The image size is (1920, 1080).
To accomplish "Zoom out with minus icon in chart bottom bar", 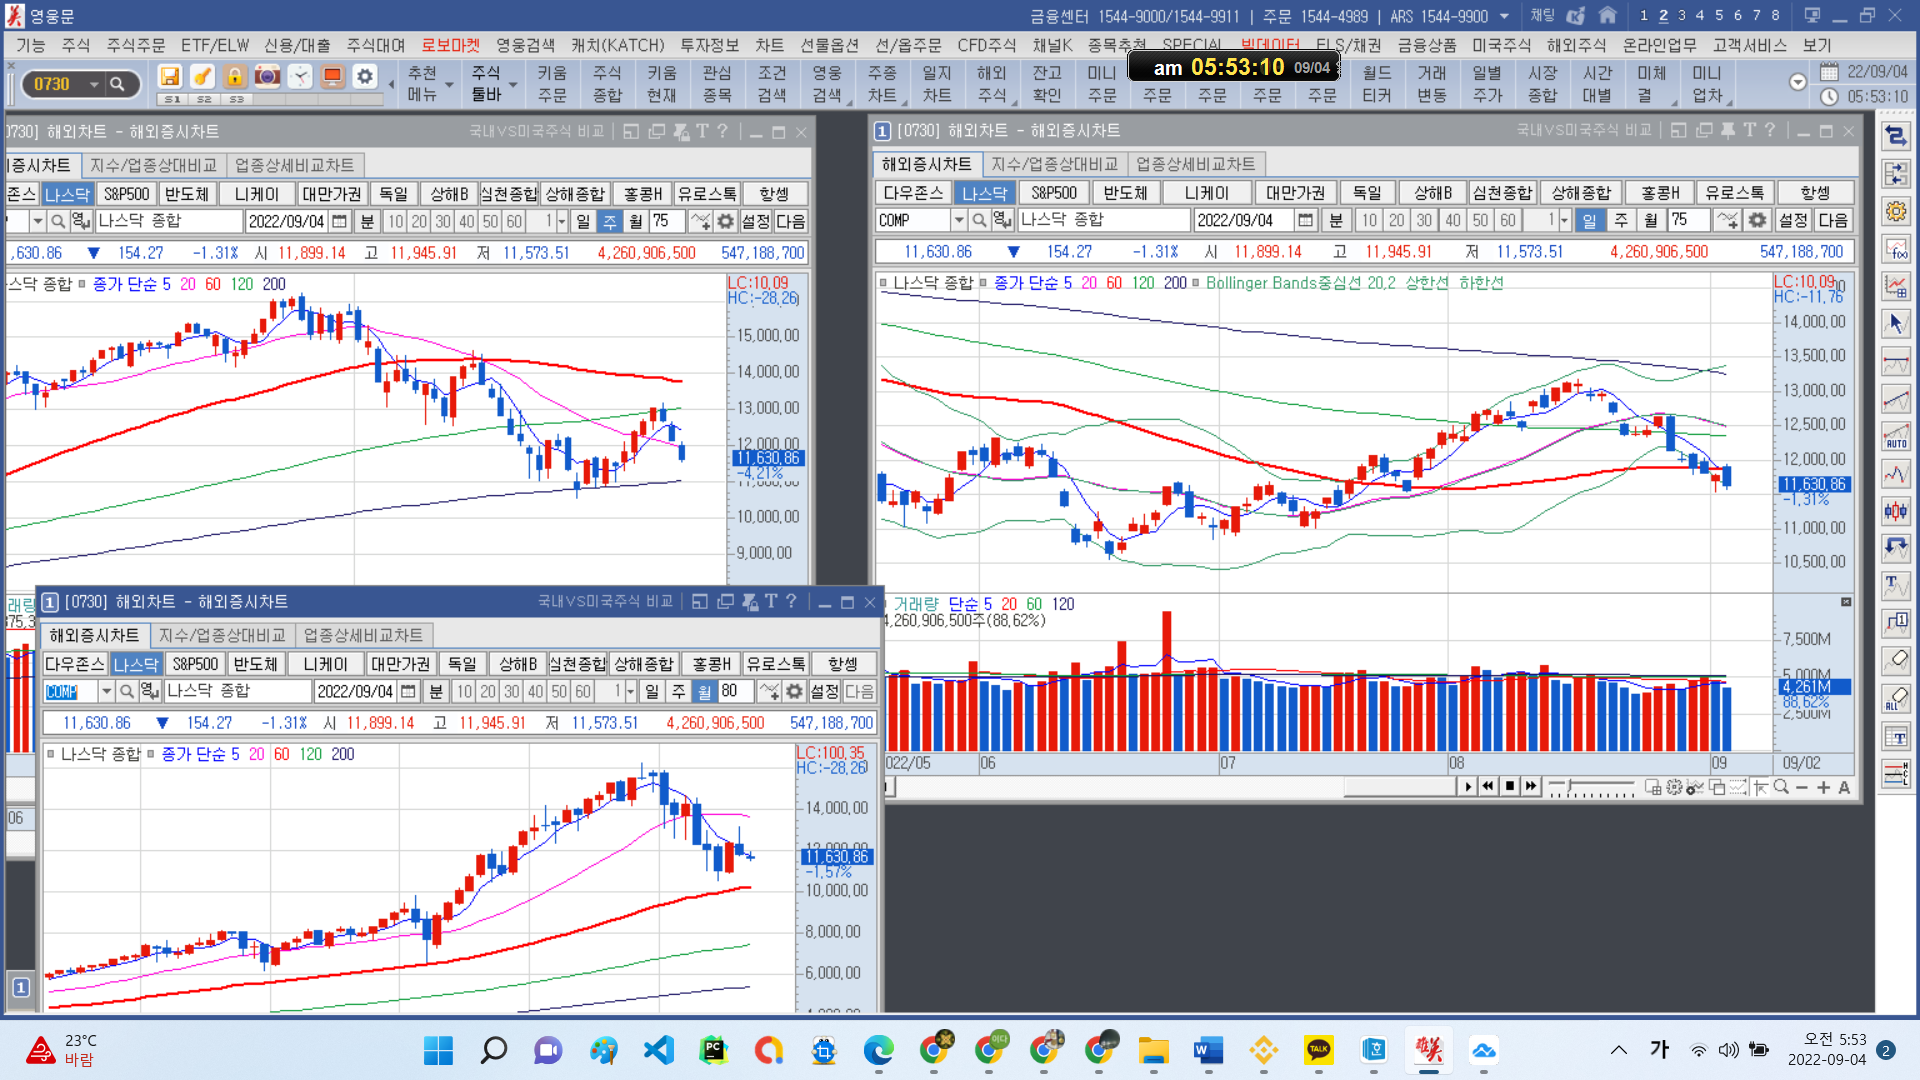I will pos(1802,788).
